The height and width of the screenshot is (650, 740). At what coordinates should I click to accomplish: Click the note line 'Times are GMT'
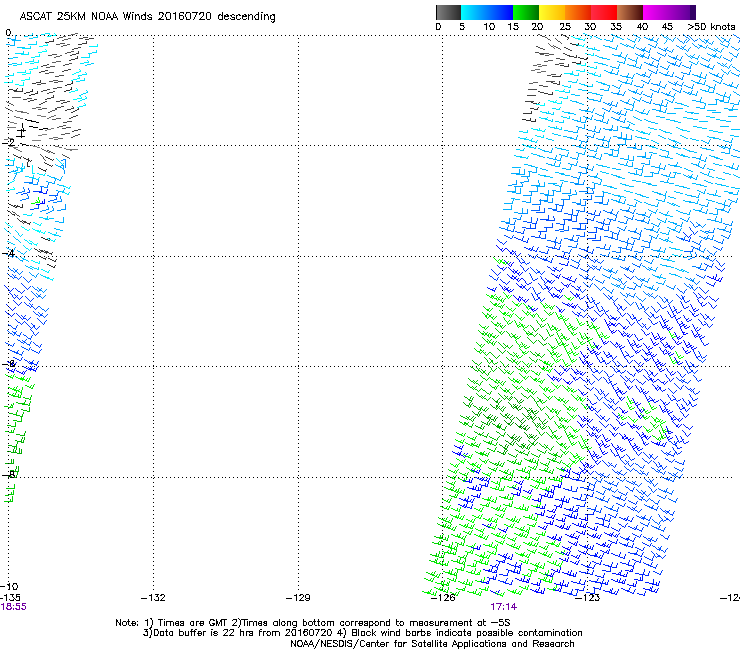coord(193,623)
